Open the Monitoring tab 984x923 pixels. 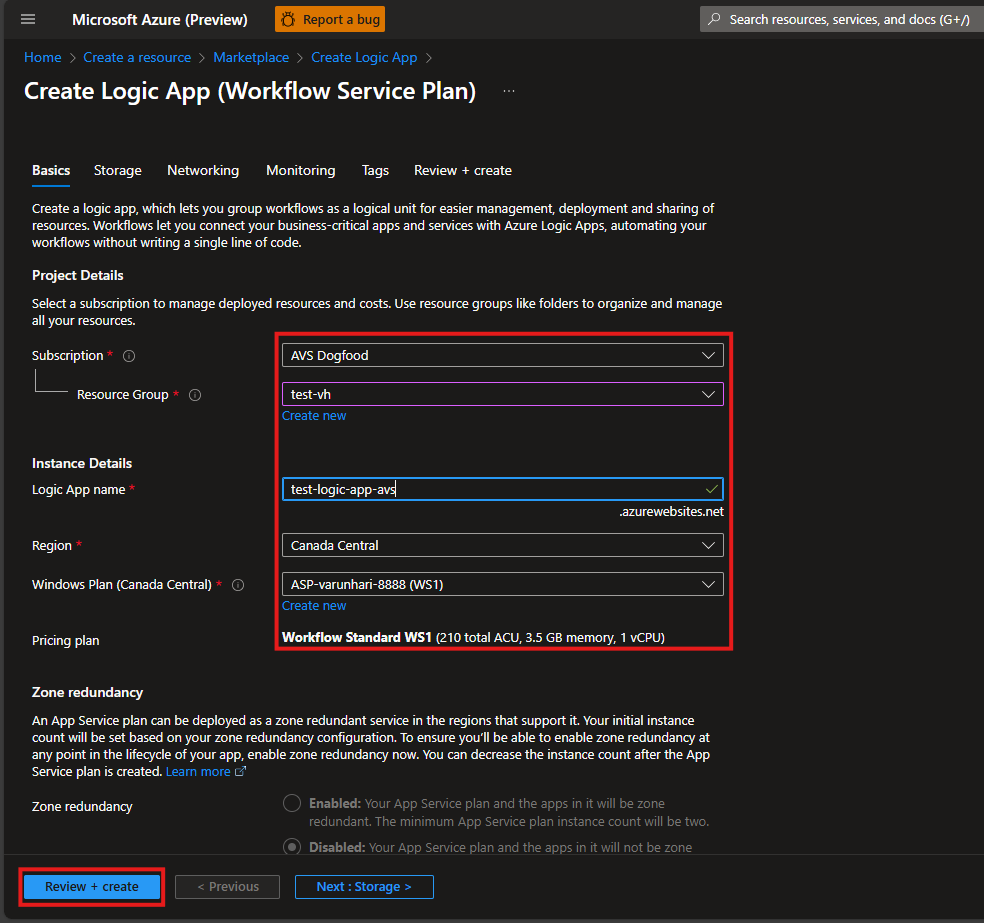pyautogui.click(x=300, y=171)
